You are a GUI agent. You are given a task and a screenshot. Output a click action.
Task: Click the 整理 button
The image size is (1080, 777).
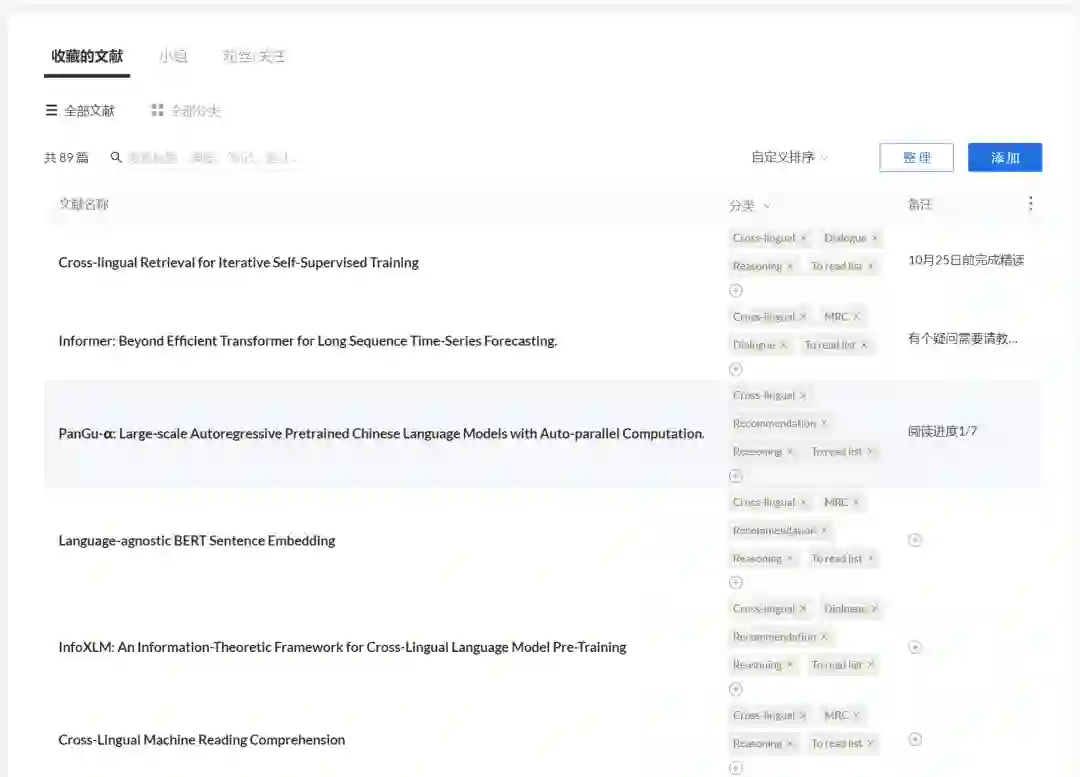pos(916,158)
